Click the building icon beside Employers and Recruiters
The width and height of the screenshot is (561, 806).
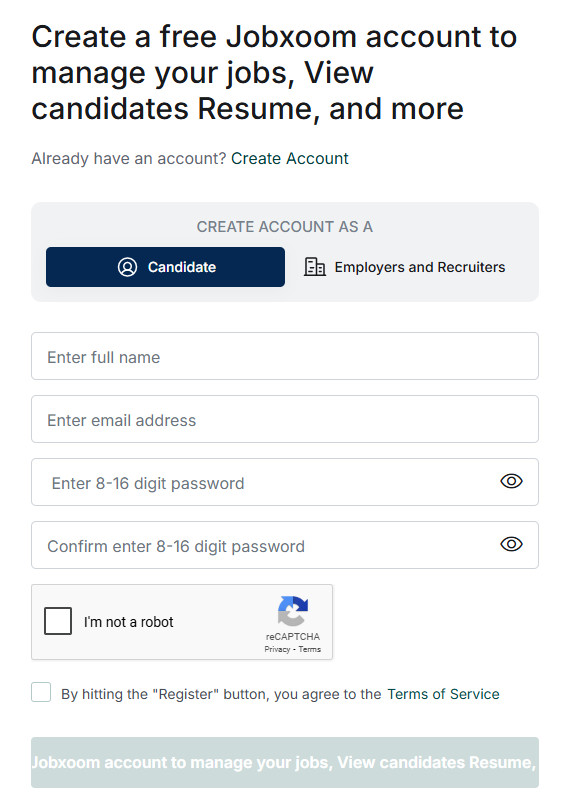pos(315,267)
